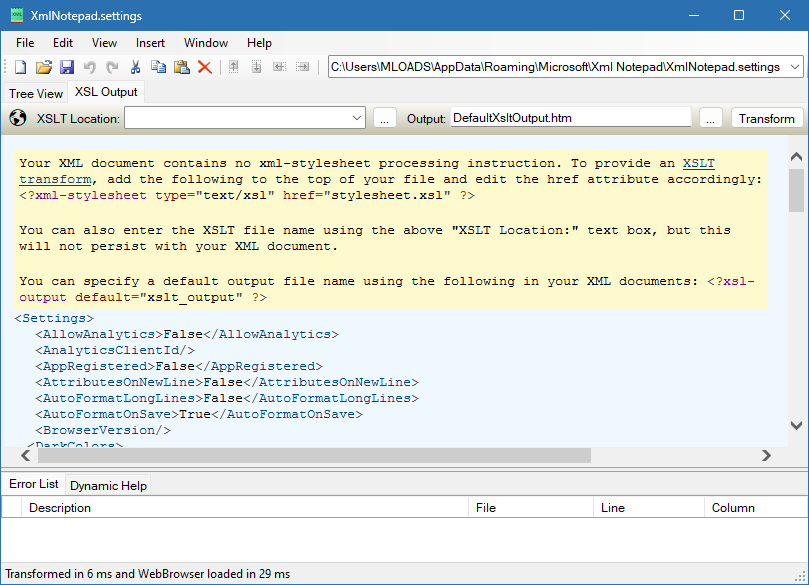The image size is (809, 585).
Task: Click the horizontal scrollbar left arrow
Action: 26,456
